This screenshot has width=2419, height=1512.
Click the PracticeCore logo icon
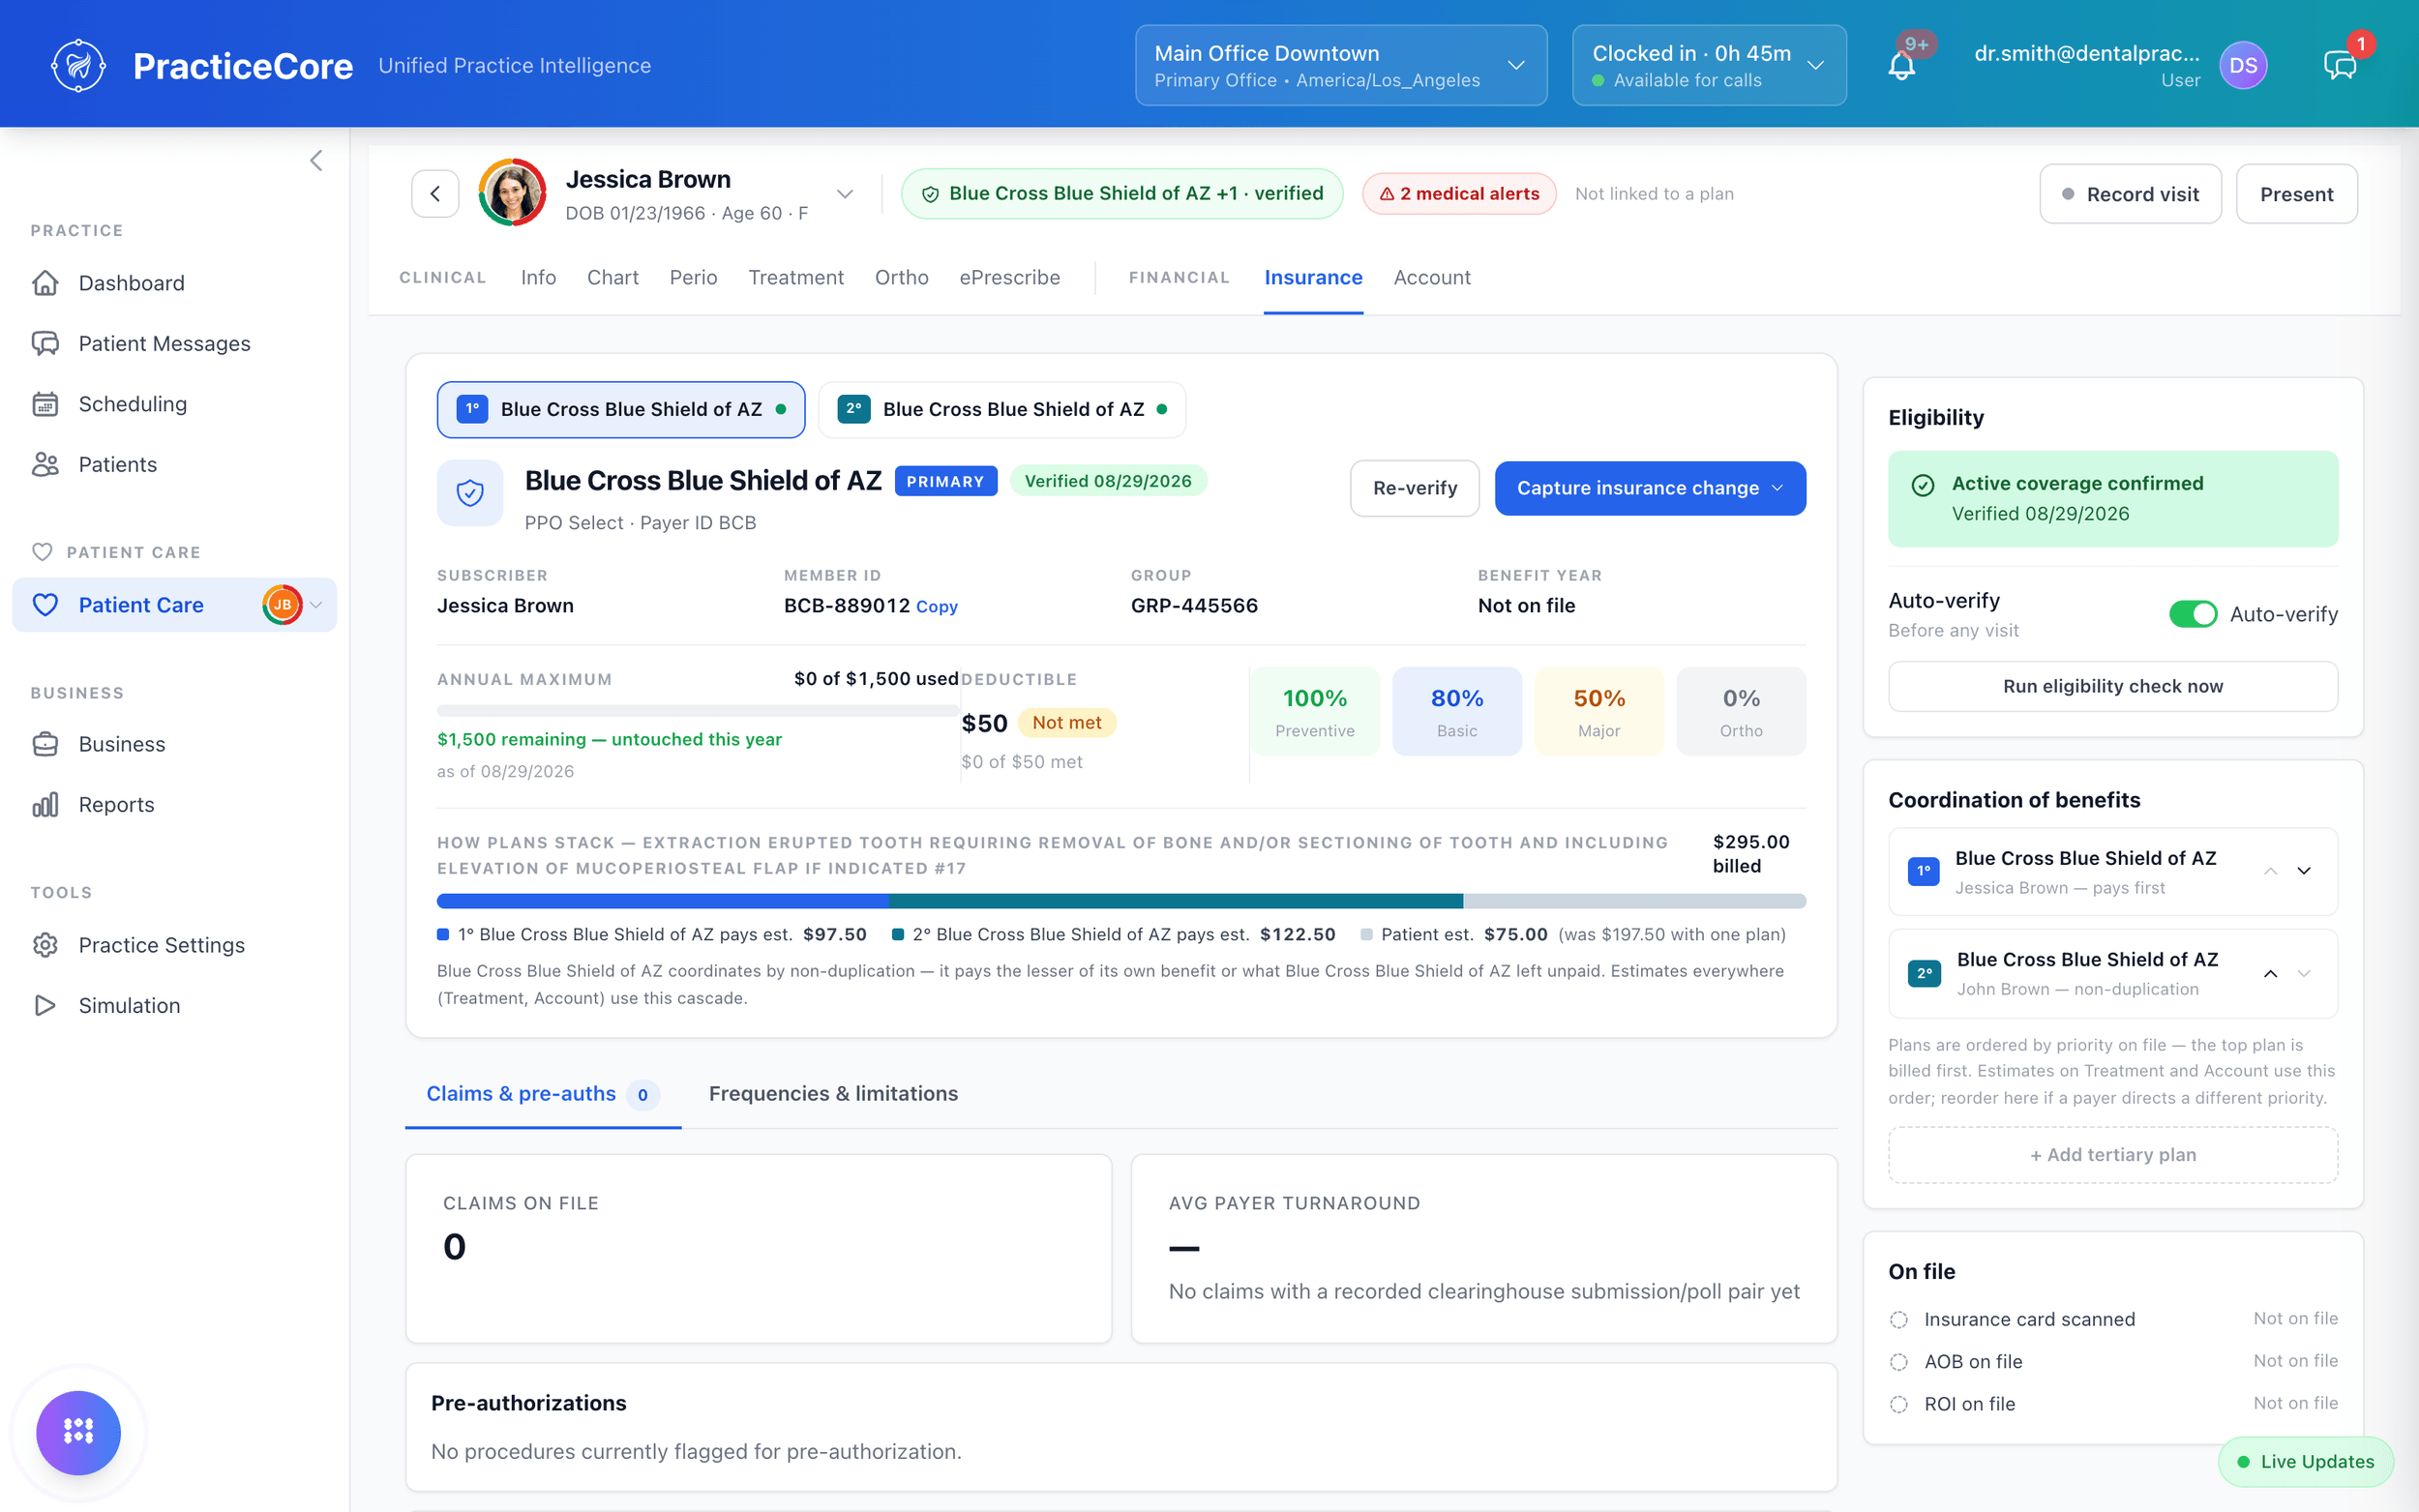tap(78, 66)
